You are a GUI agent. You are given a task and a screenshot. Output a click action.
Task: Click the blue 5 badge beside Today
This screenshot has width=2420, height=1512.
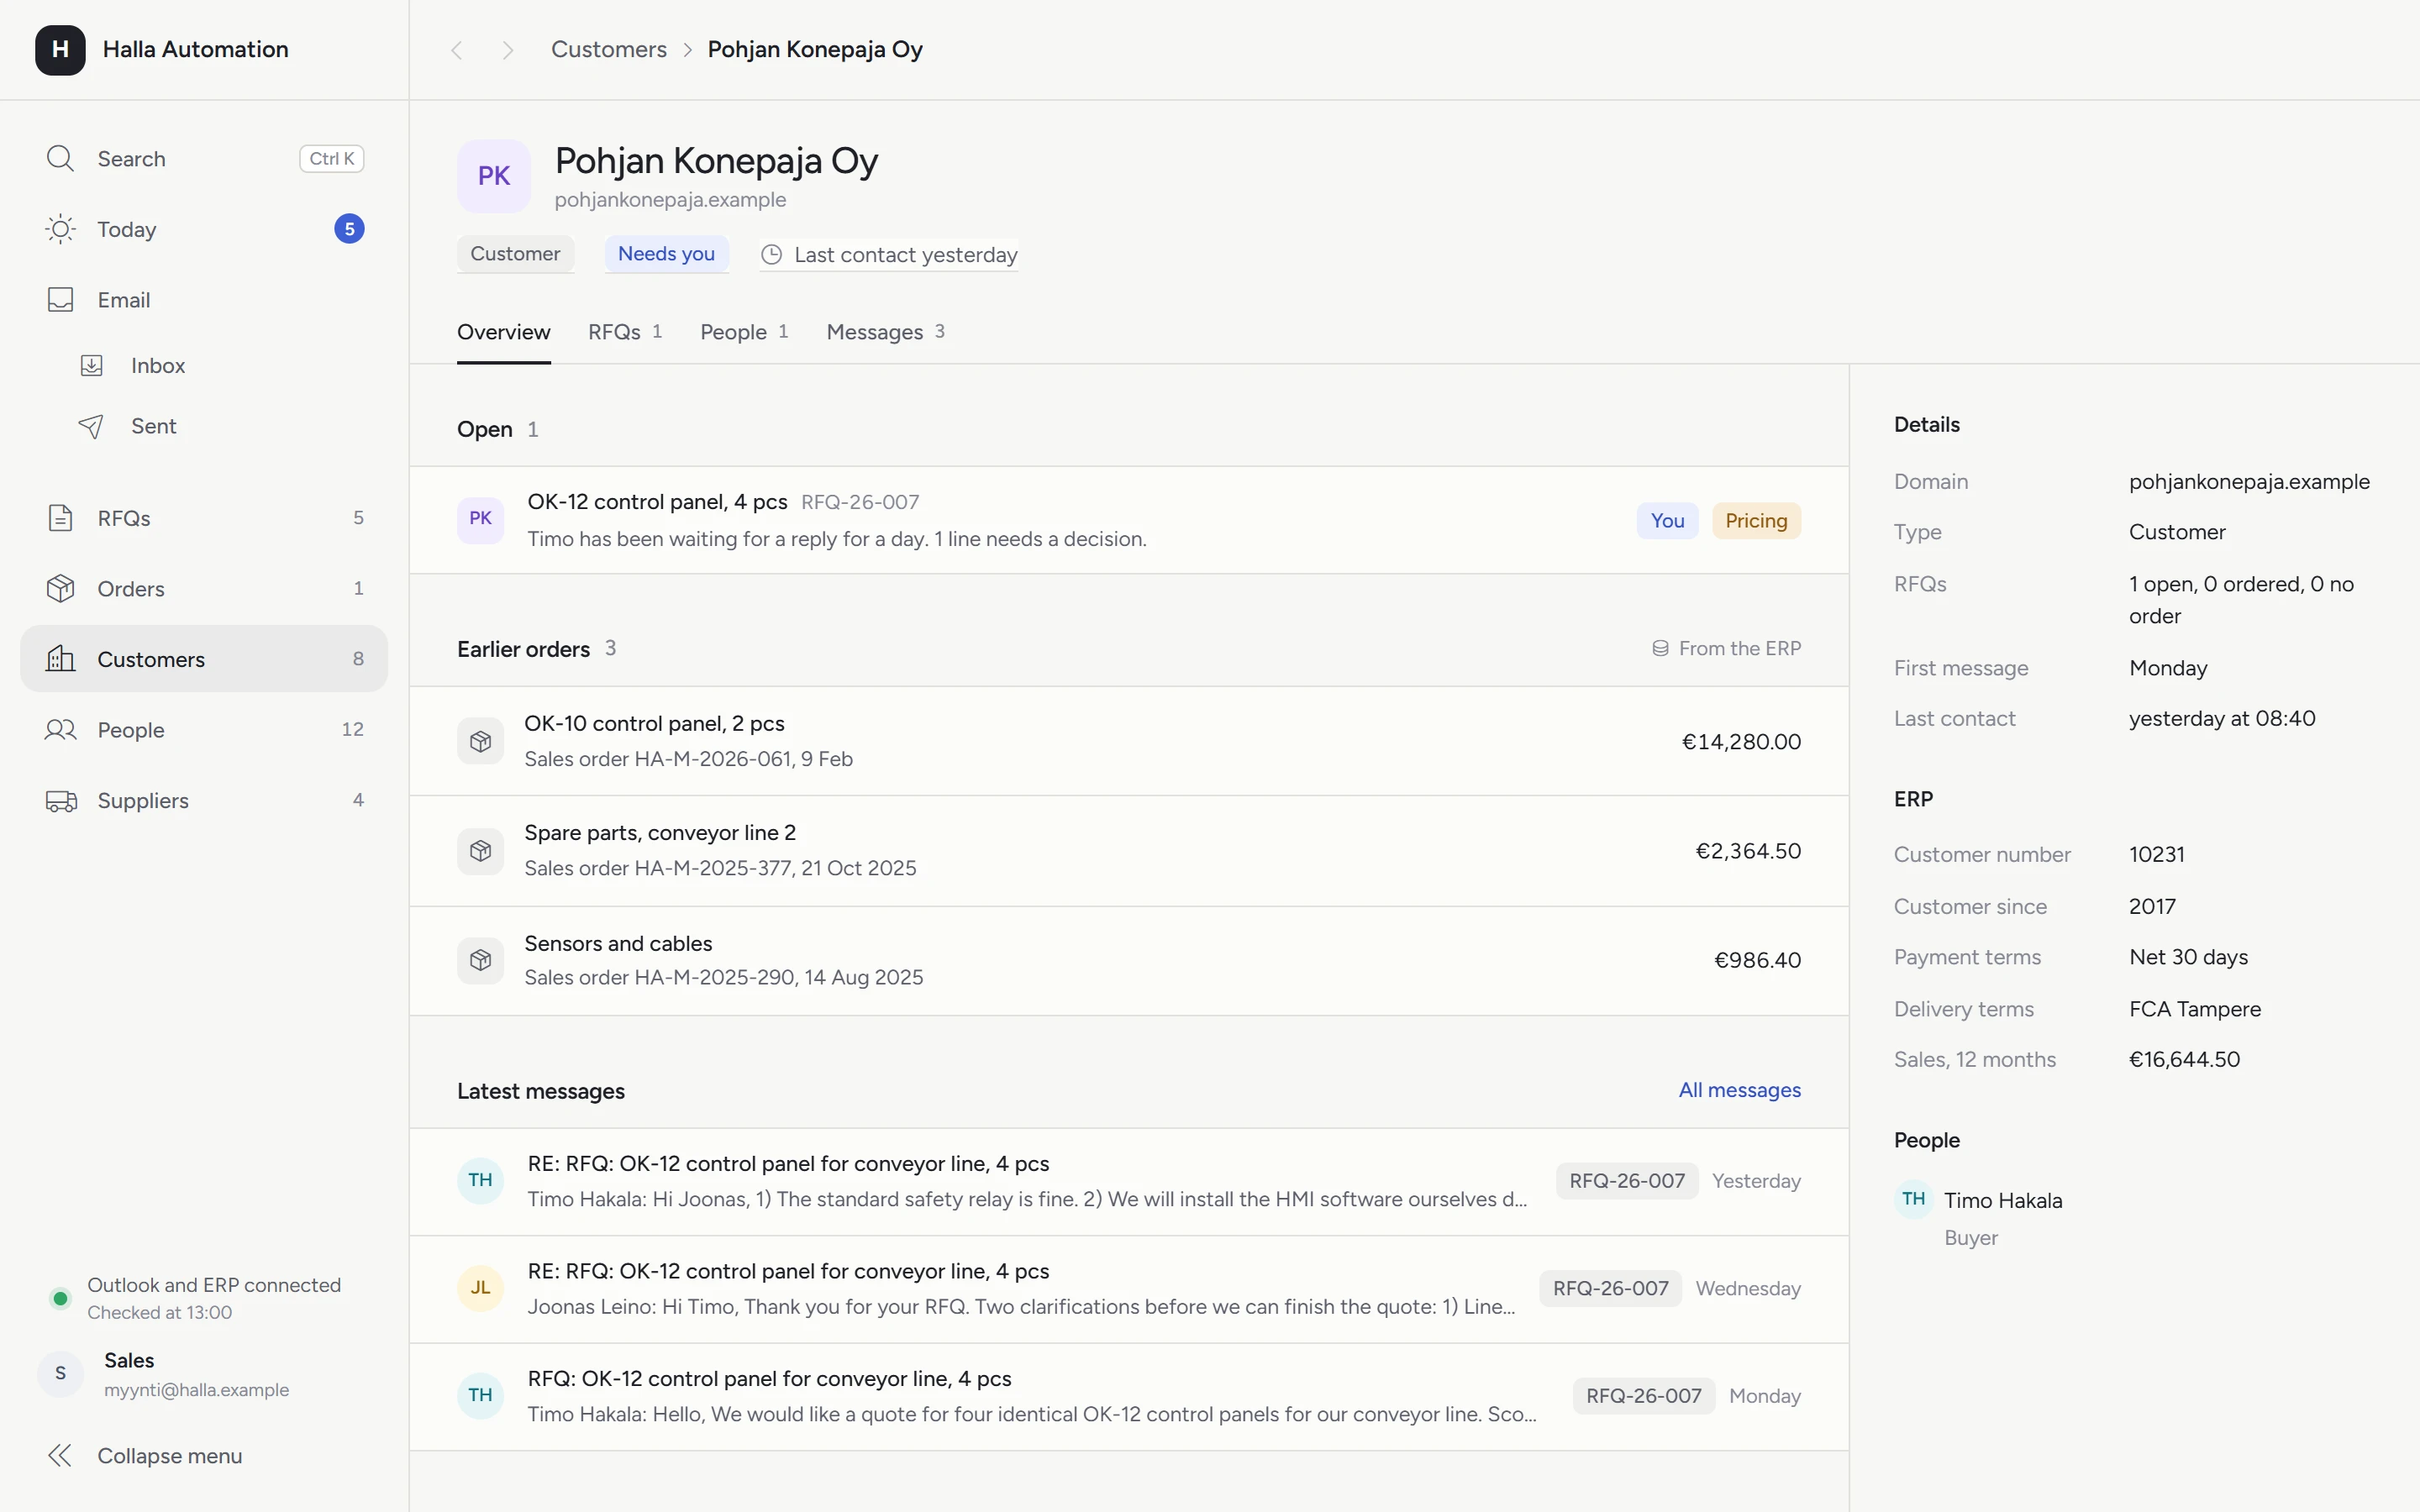click(349, 229)
